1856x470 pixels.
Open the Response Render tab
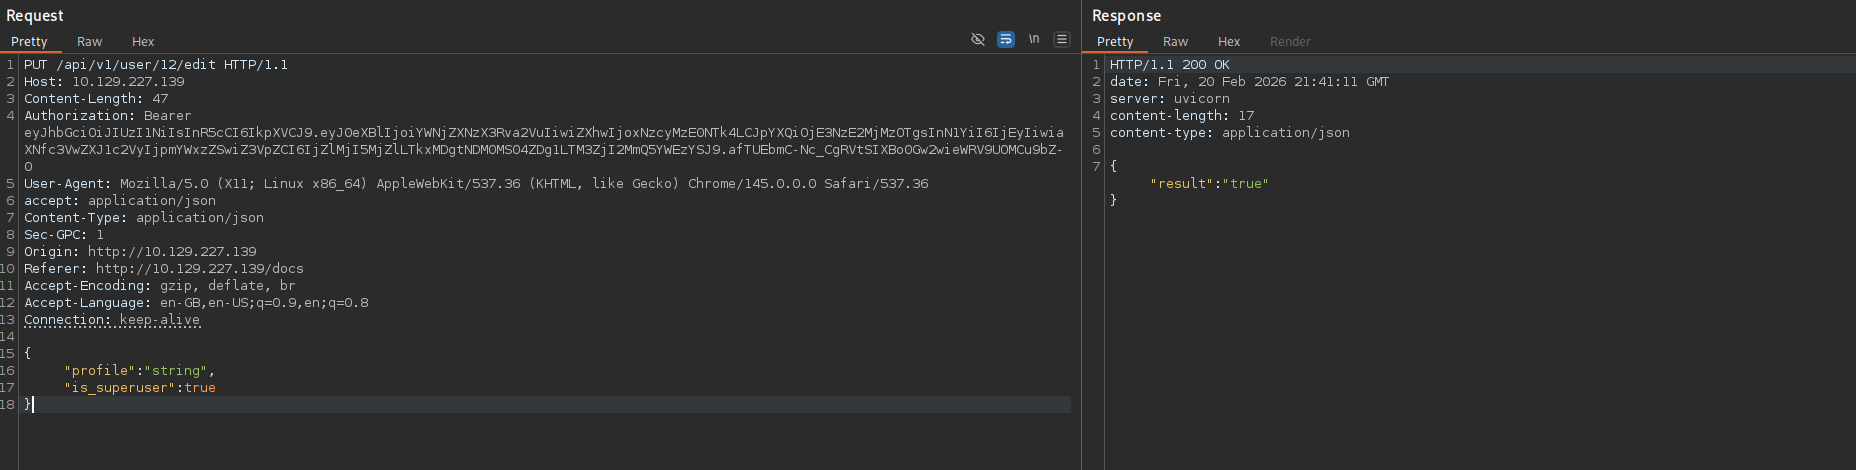click(x=1290, y=42)
